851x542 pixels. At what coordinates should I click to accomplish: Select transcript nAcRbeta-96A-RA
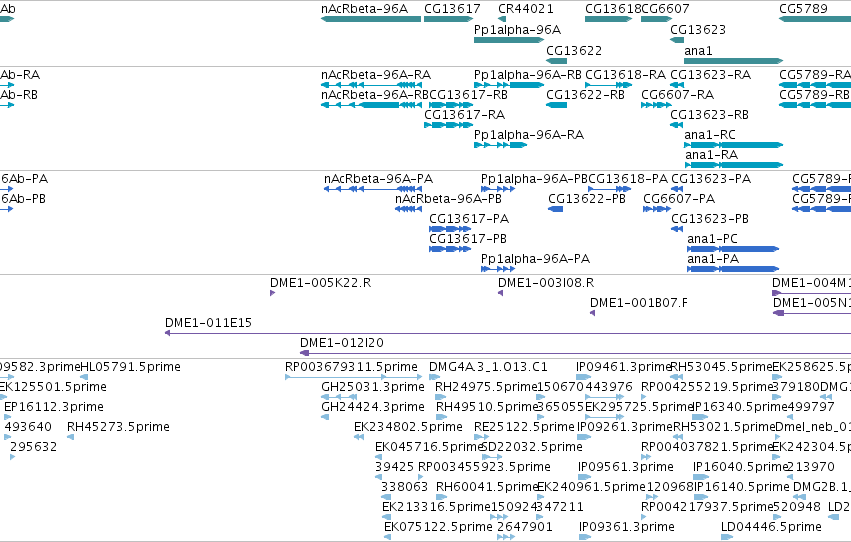(x=371, y=85)
